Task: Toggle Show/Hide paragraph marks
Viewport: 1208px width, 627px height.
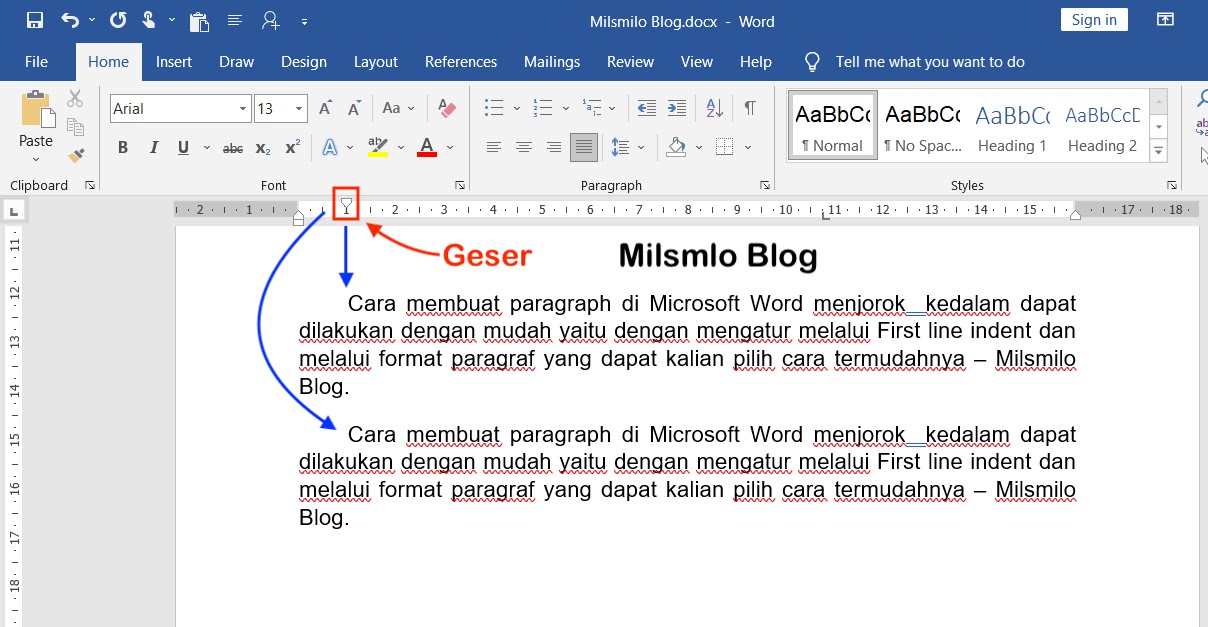Action: [x=749, y=108]
